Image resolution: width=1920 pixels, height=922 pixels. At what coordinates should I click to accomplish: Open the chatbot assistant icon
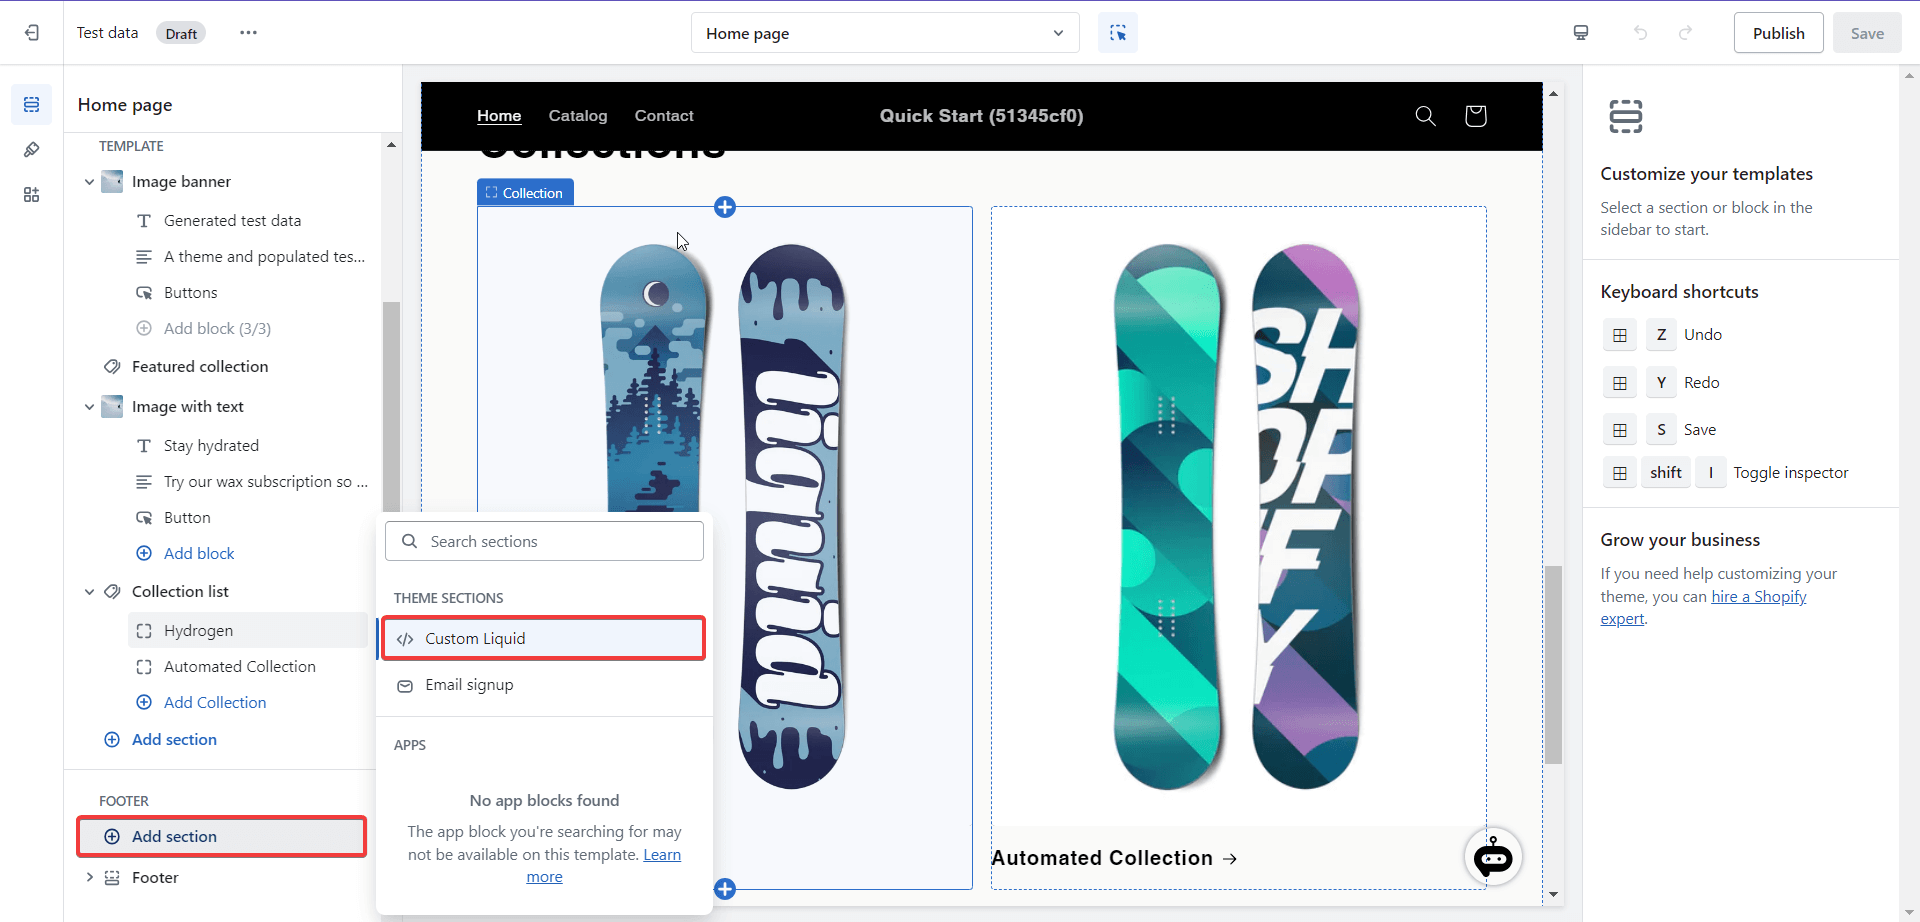(1493, 857)
